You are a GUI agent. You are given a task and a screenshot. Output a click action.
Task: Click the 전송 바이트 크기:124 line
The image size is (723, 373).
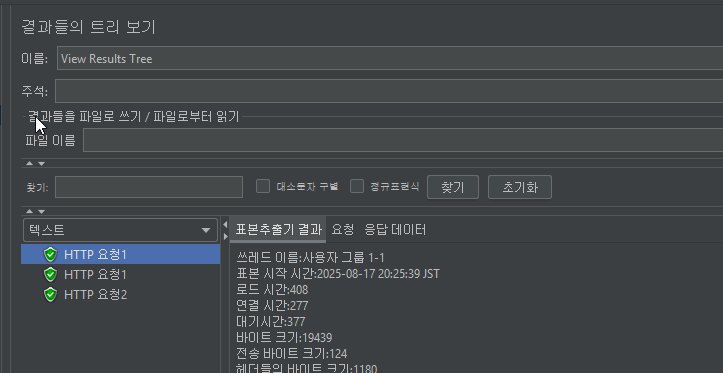pos(291,353)
